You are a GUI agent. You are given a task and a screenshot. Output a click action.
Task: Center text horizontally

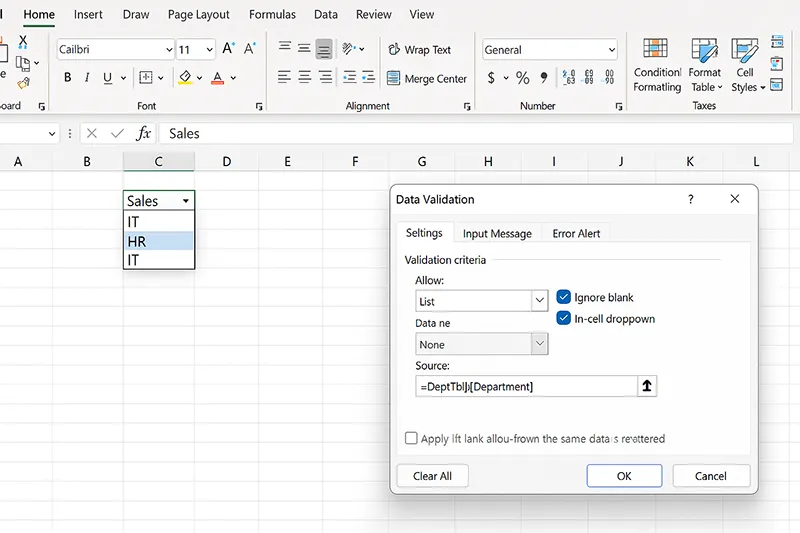(305, 78)
